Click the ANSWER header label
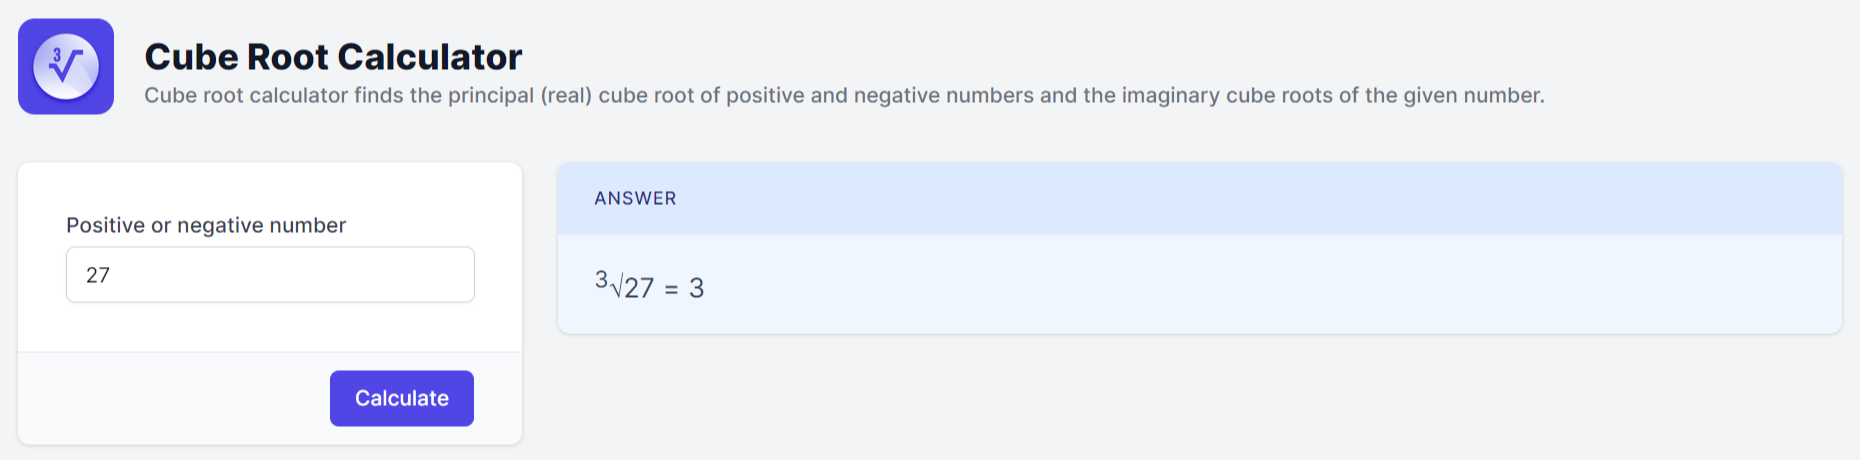 pos(635,198)
